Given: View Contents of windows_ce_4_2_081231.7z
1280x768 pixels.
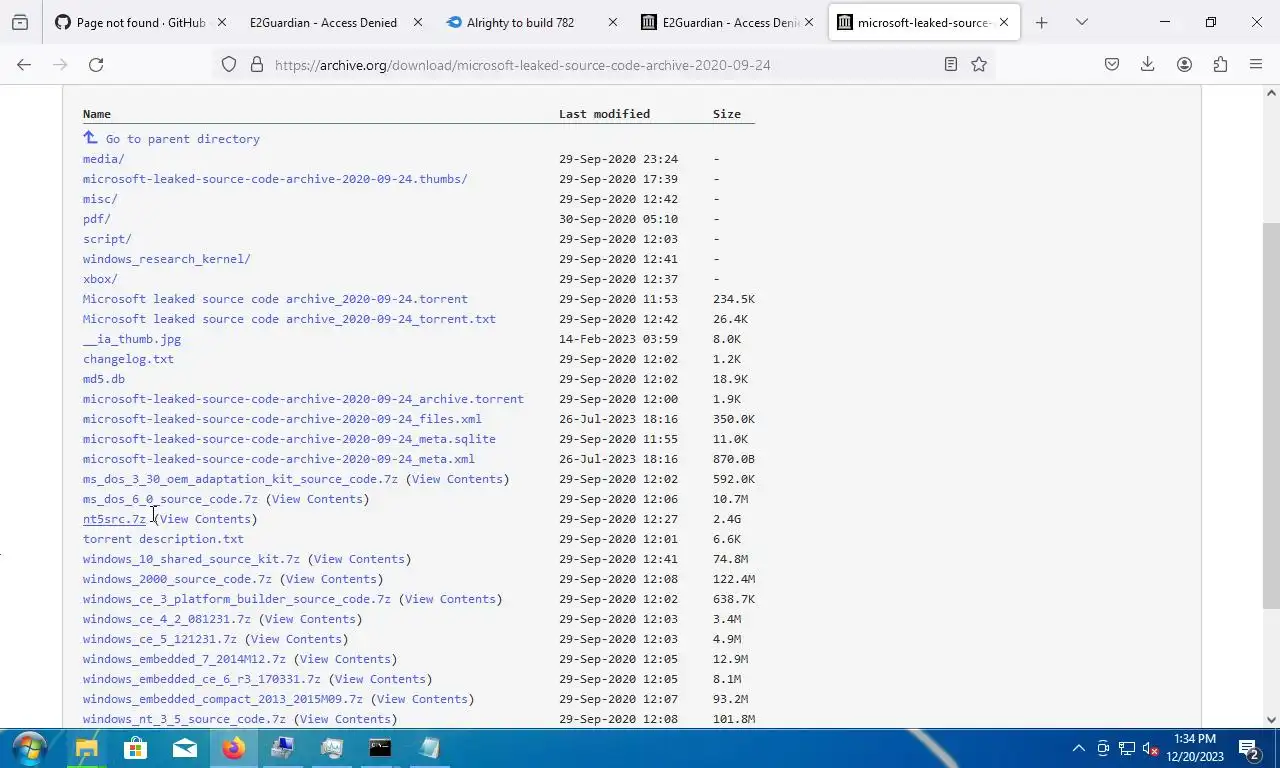Looking at the screenshot, I should [x=310, y=619].
